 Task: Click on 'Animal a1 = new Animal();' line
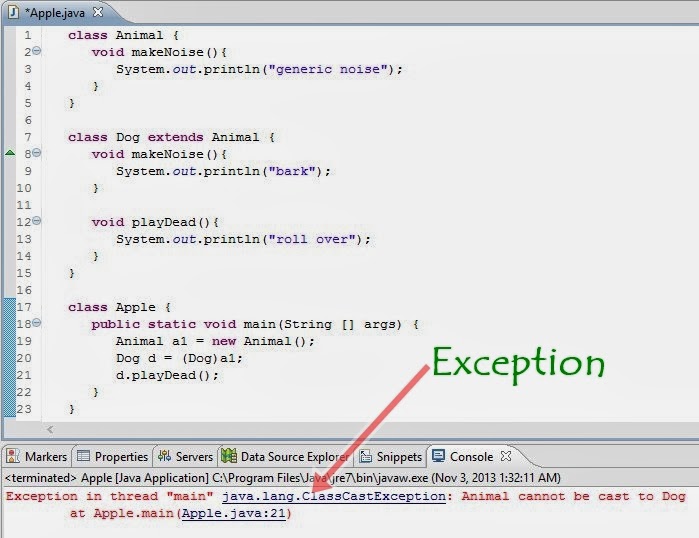(x=215, y=341)
